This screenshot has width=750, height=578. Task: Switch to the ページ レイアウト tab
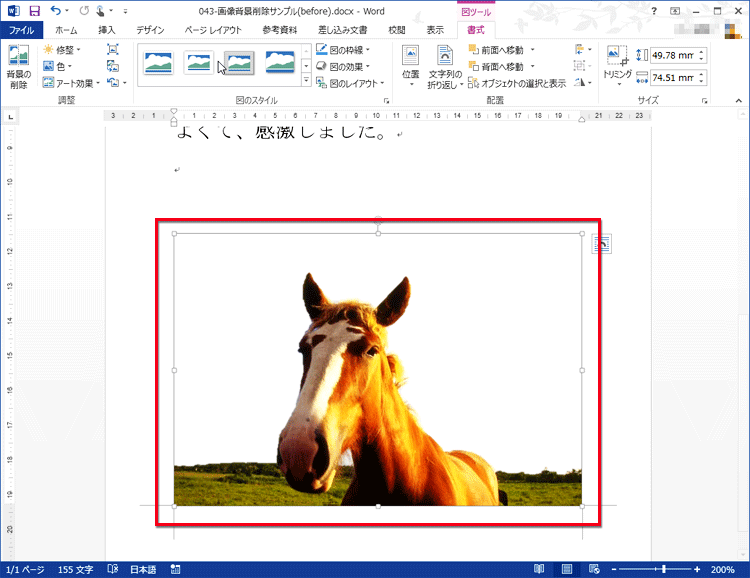(x=213, y=30)
